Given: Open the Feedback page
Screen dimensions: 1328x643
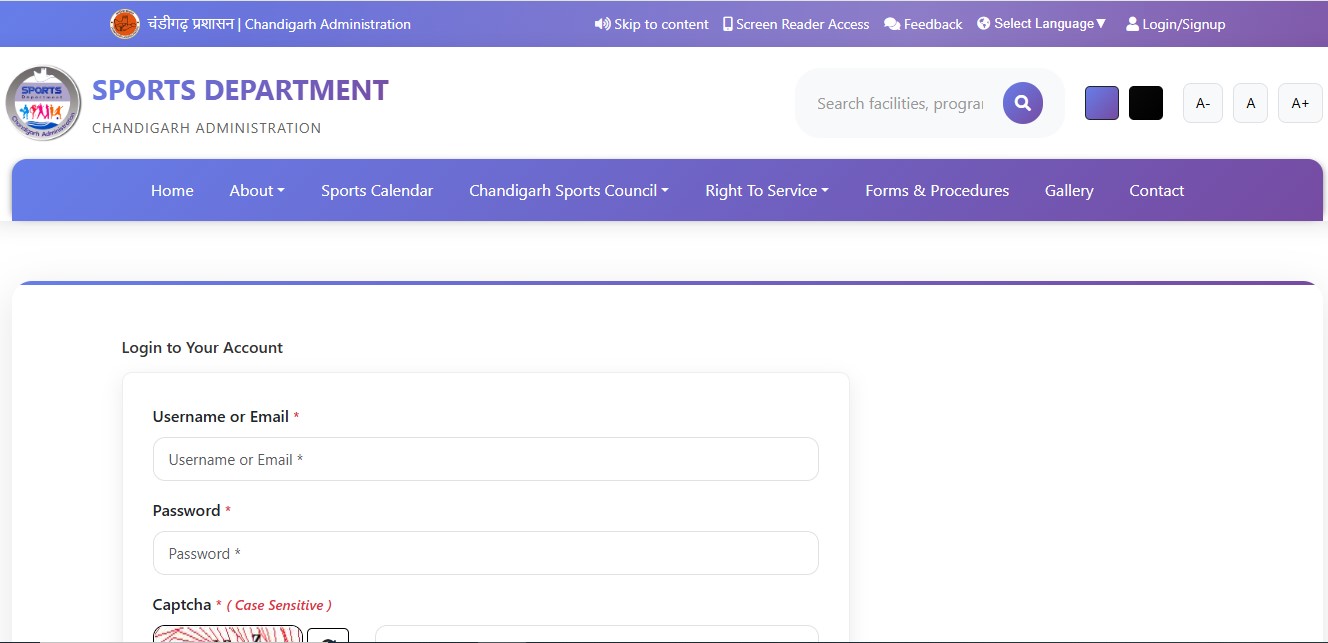Looking at the screenshot, I should (x=923, y=24).
